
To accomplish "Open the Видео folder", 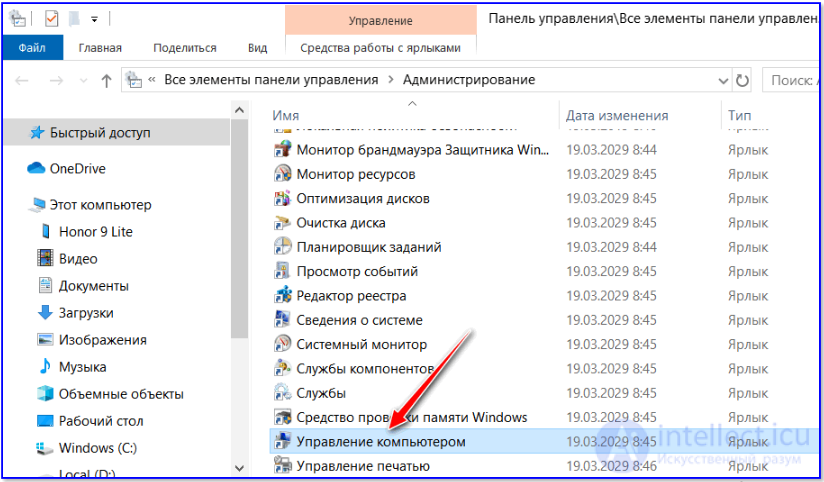I will [x=78, y=259].
